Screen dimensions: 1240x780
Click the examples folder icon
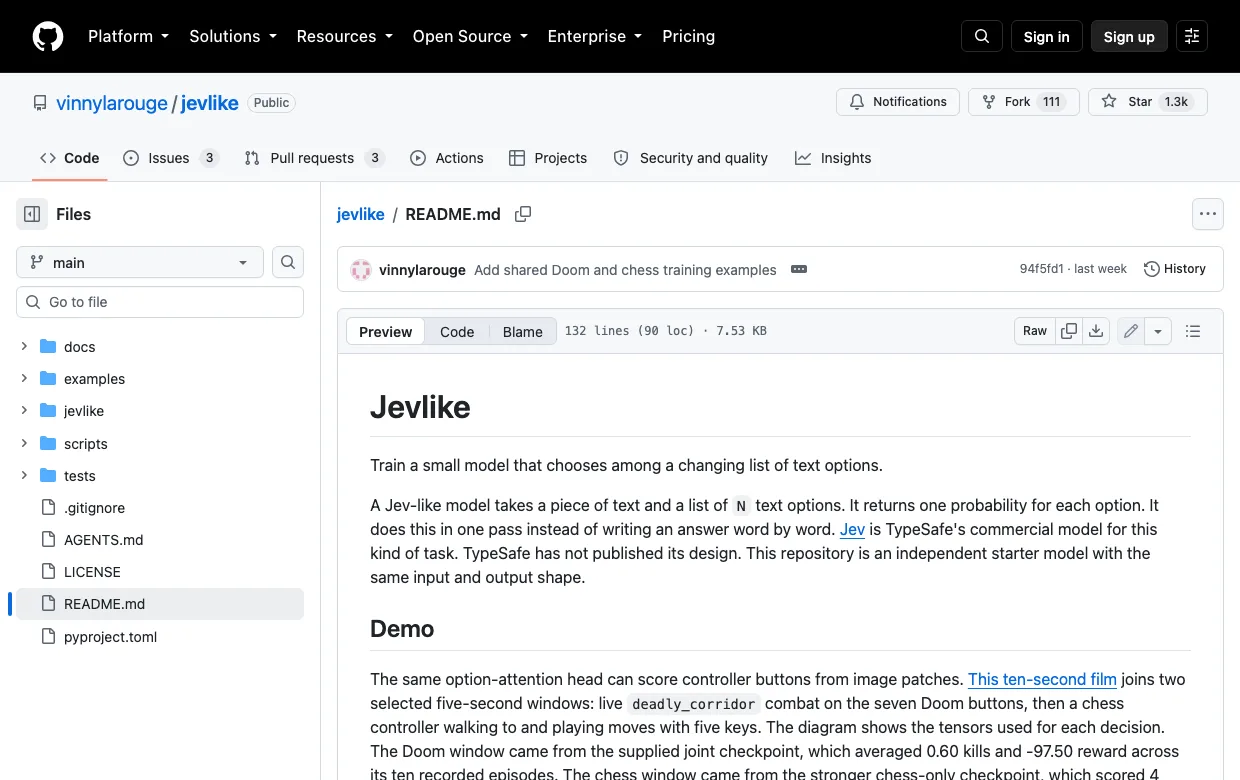click(x=48, y=379)
